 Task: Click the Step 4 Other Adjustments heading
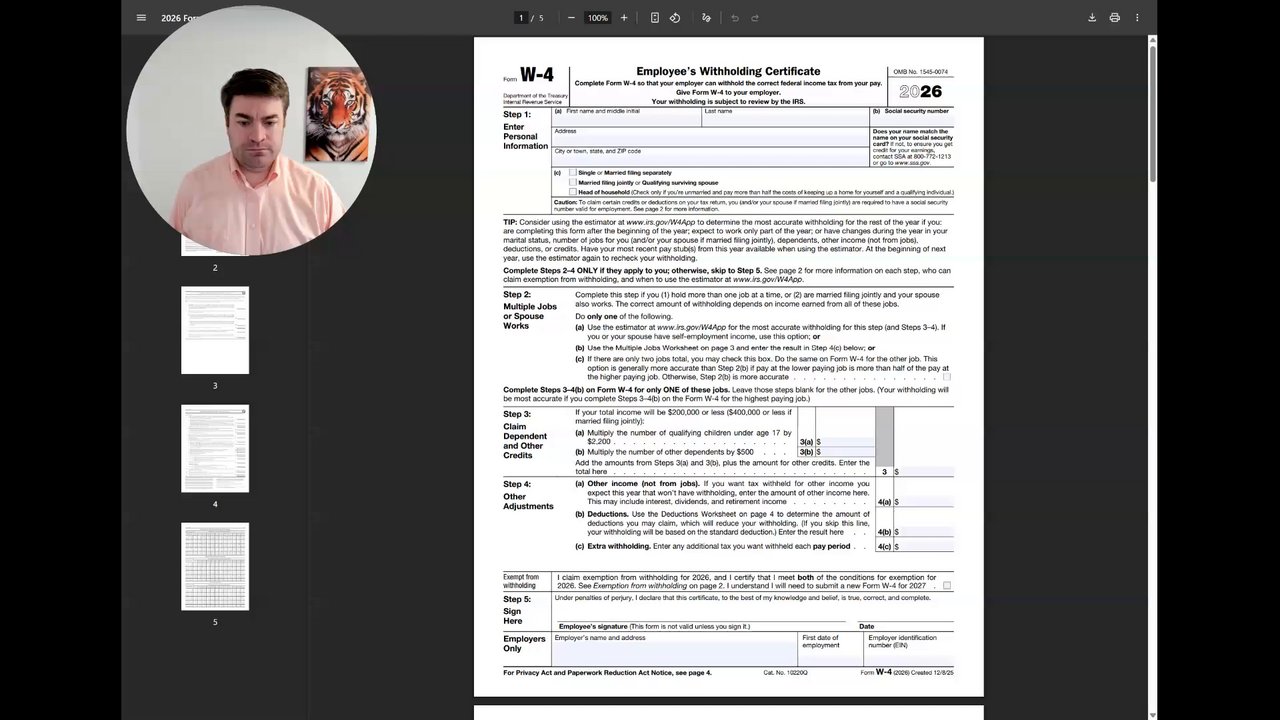(528, 495)
